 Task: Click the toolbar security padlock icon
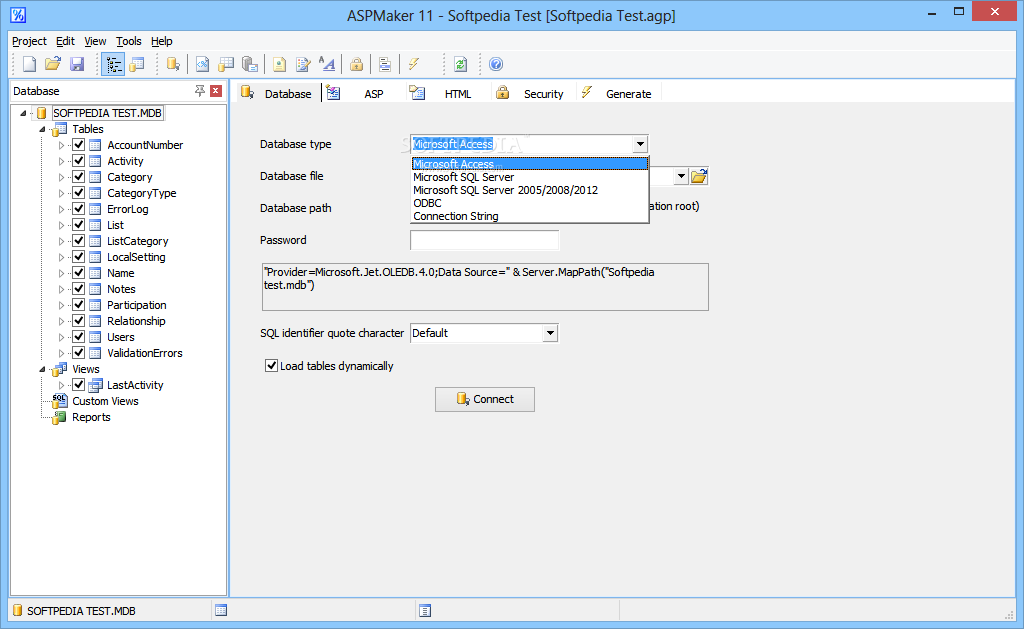[x=356, y=64]
